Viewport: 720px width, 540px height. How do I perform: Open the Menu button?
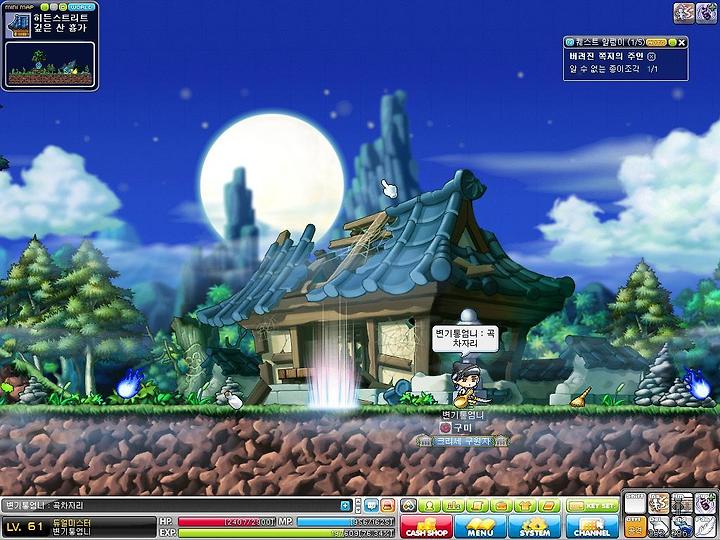coord(480,527)
